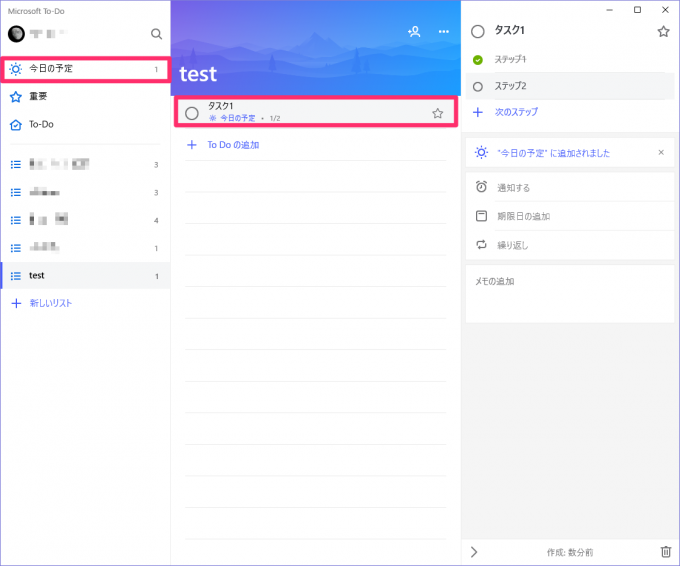
Task: Complete タスク1 using detail pane circle
Action: click(x=477, y=31)
